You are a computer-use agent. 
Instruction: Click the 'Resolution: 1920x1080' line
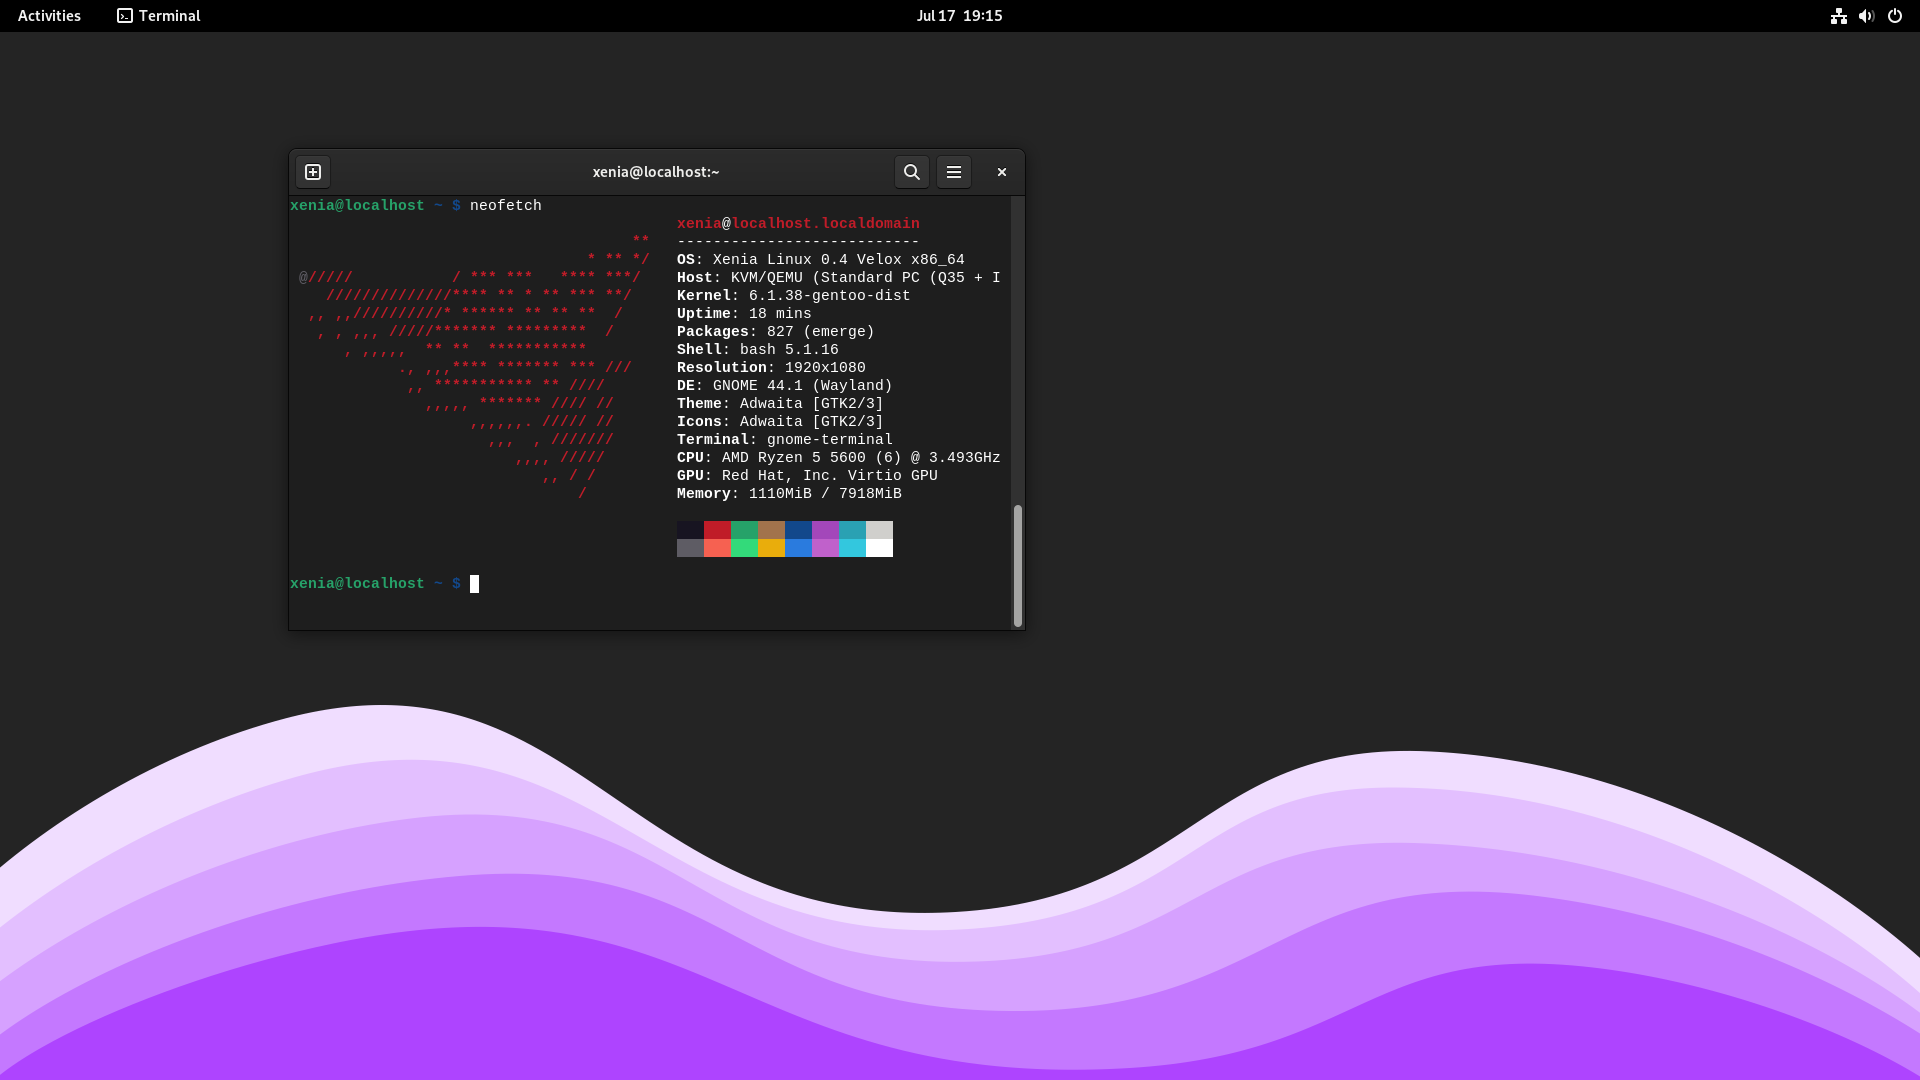pyautogui.click(x=771, y=368)
